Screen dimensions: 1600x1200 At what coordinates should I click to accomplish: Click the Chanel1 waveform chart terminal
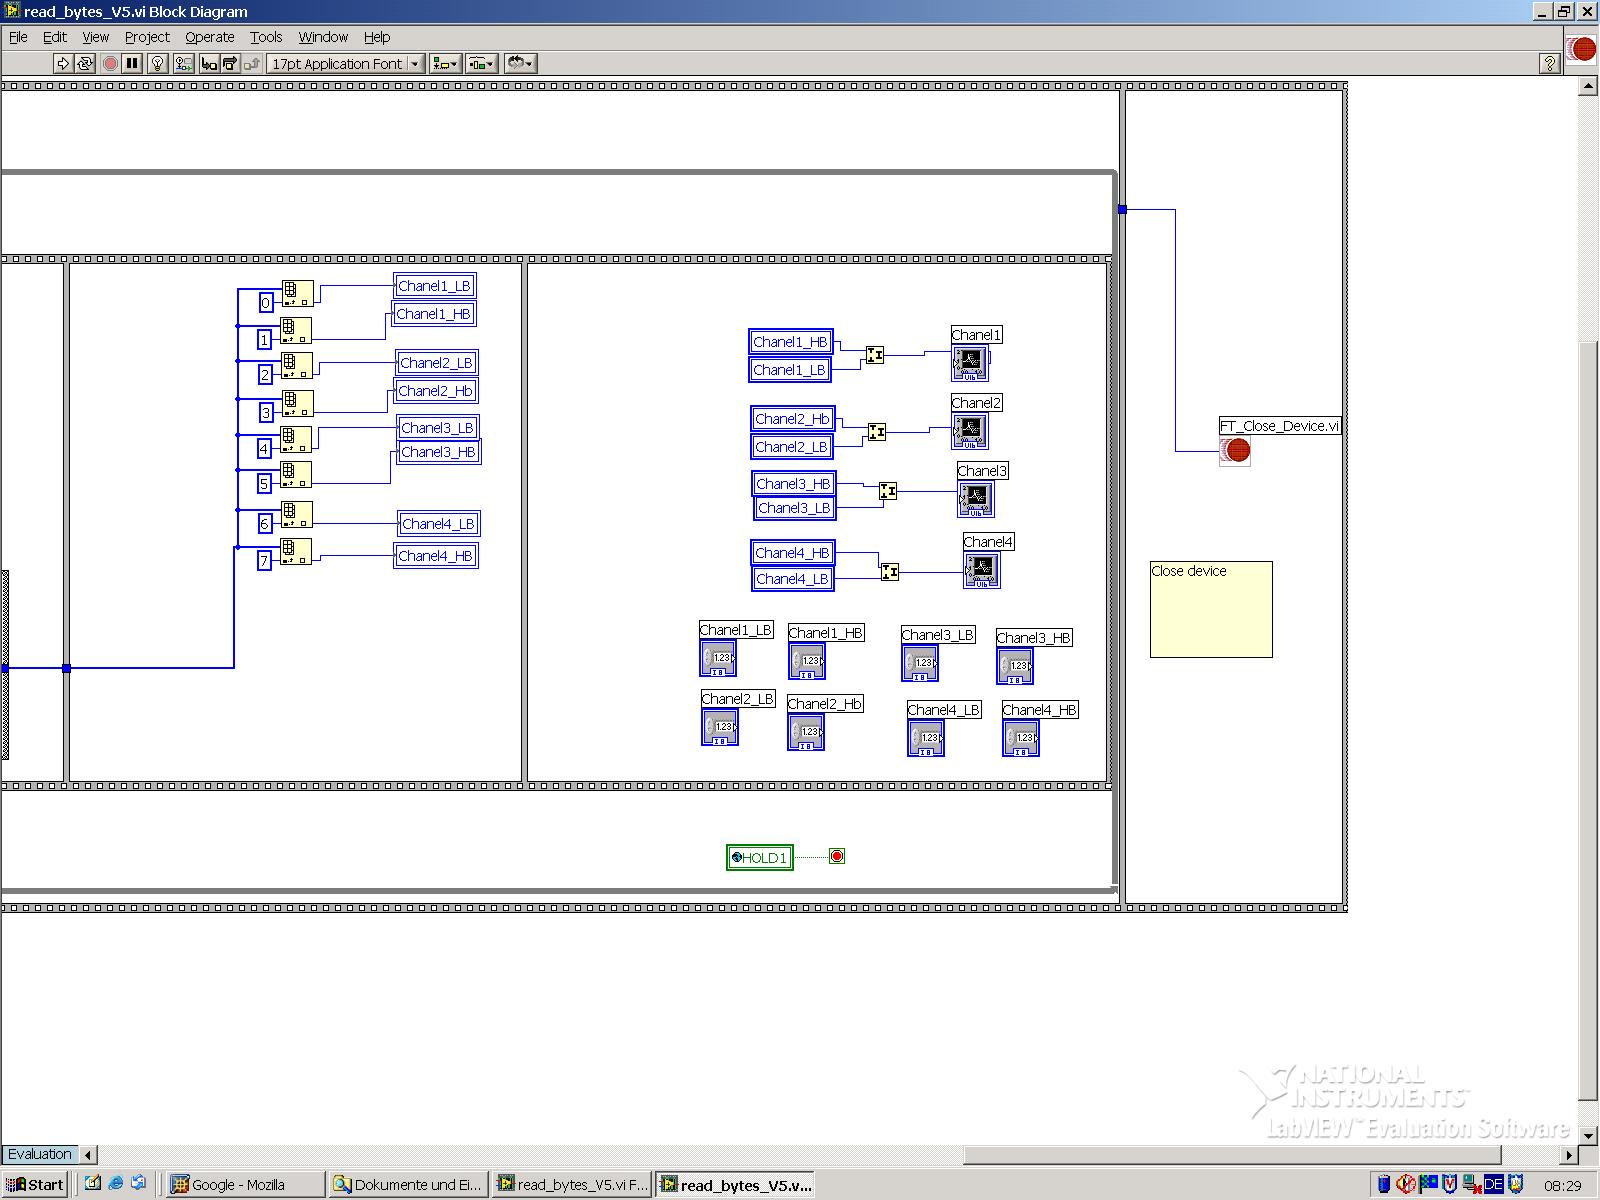tap(970, 363)
